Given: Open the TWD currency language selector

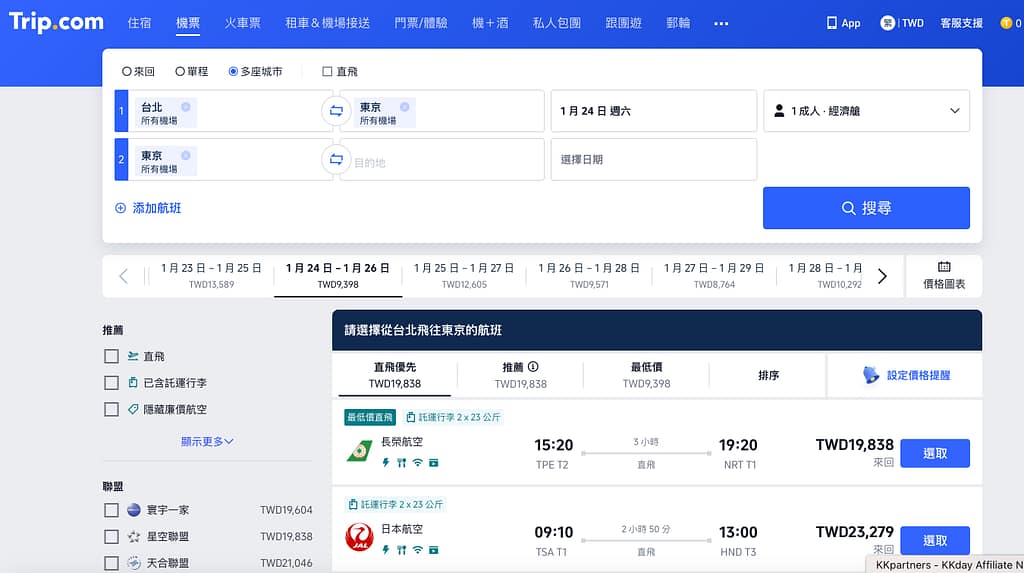Looking at the screenshot, I should (x=902, y=23).
